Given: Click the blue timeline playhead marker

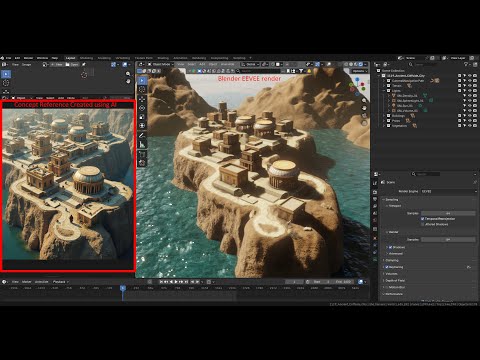Looking at the screenshot, I should 123,288.
